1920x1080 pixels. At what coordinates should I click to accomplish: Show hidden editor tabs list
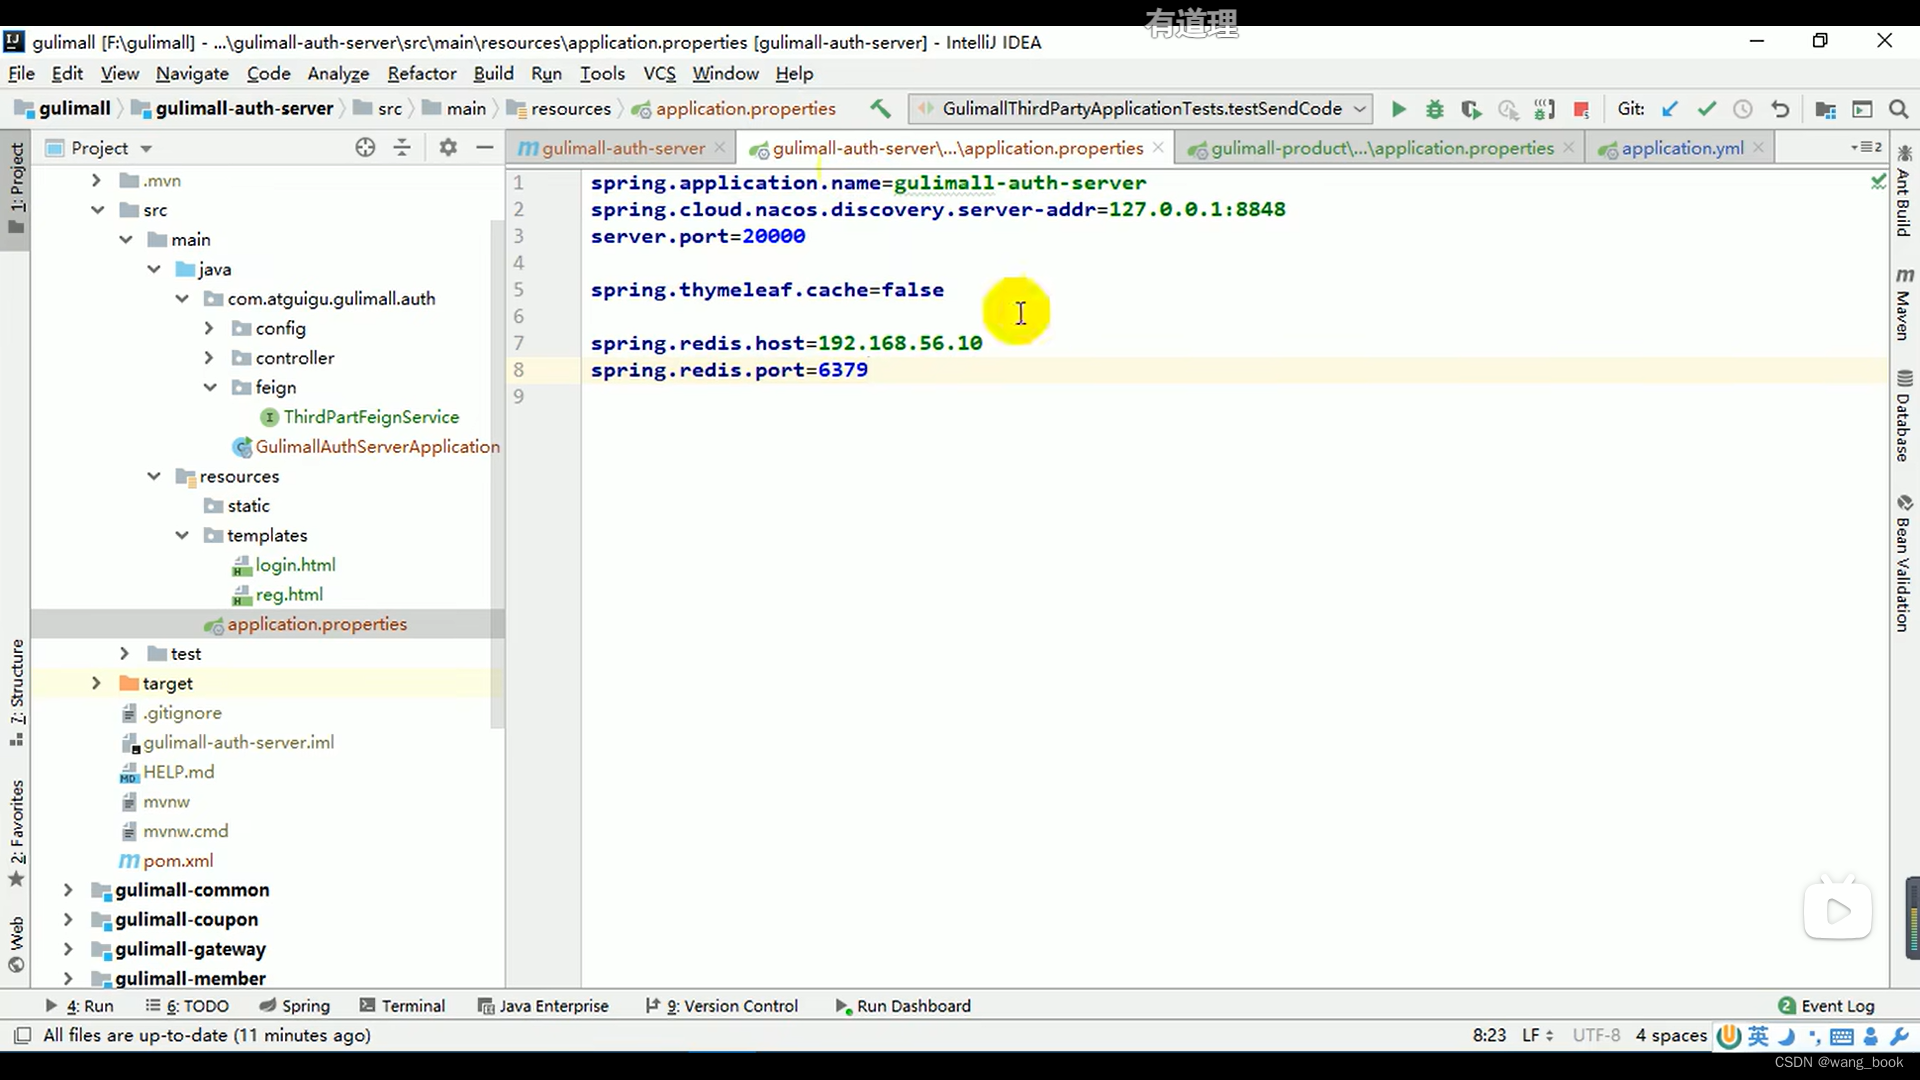click(x=1866, y=148)
